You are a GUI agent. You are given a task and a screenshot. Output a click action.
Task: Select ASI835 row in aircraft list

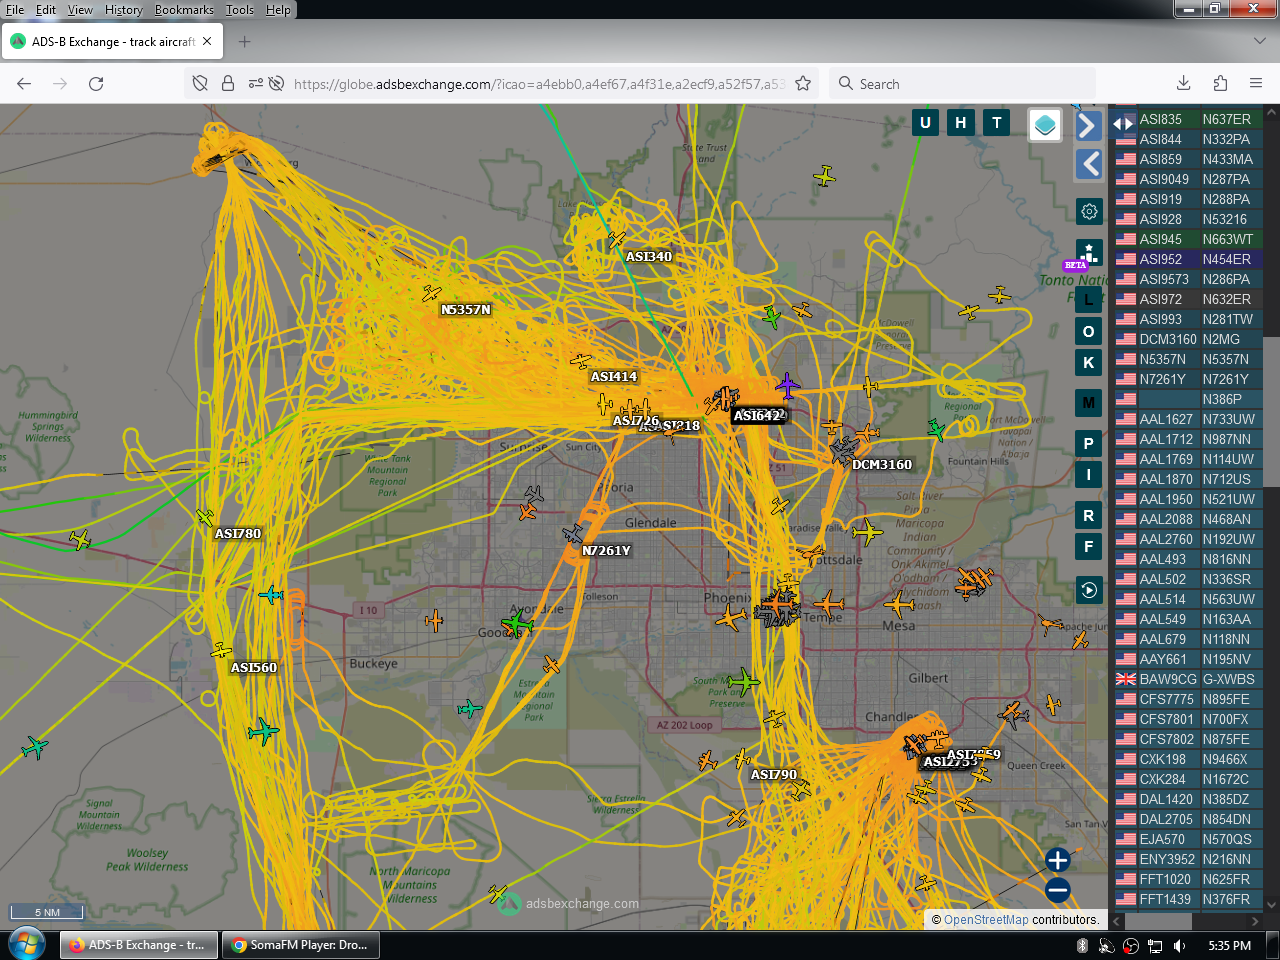click(x=1188, y=119)
